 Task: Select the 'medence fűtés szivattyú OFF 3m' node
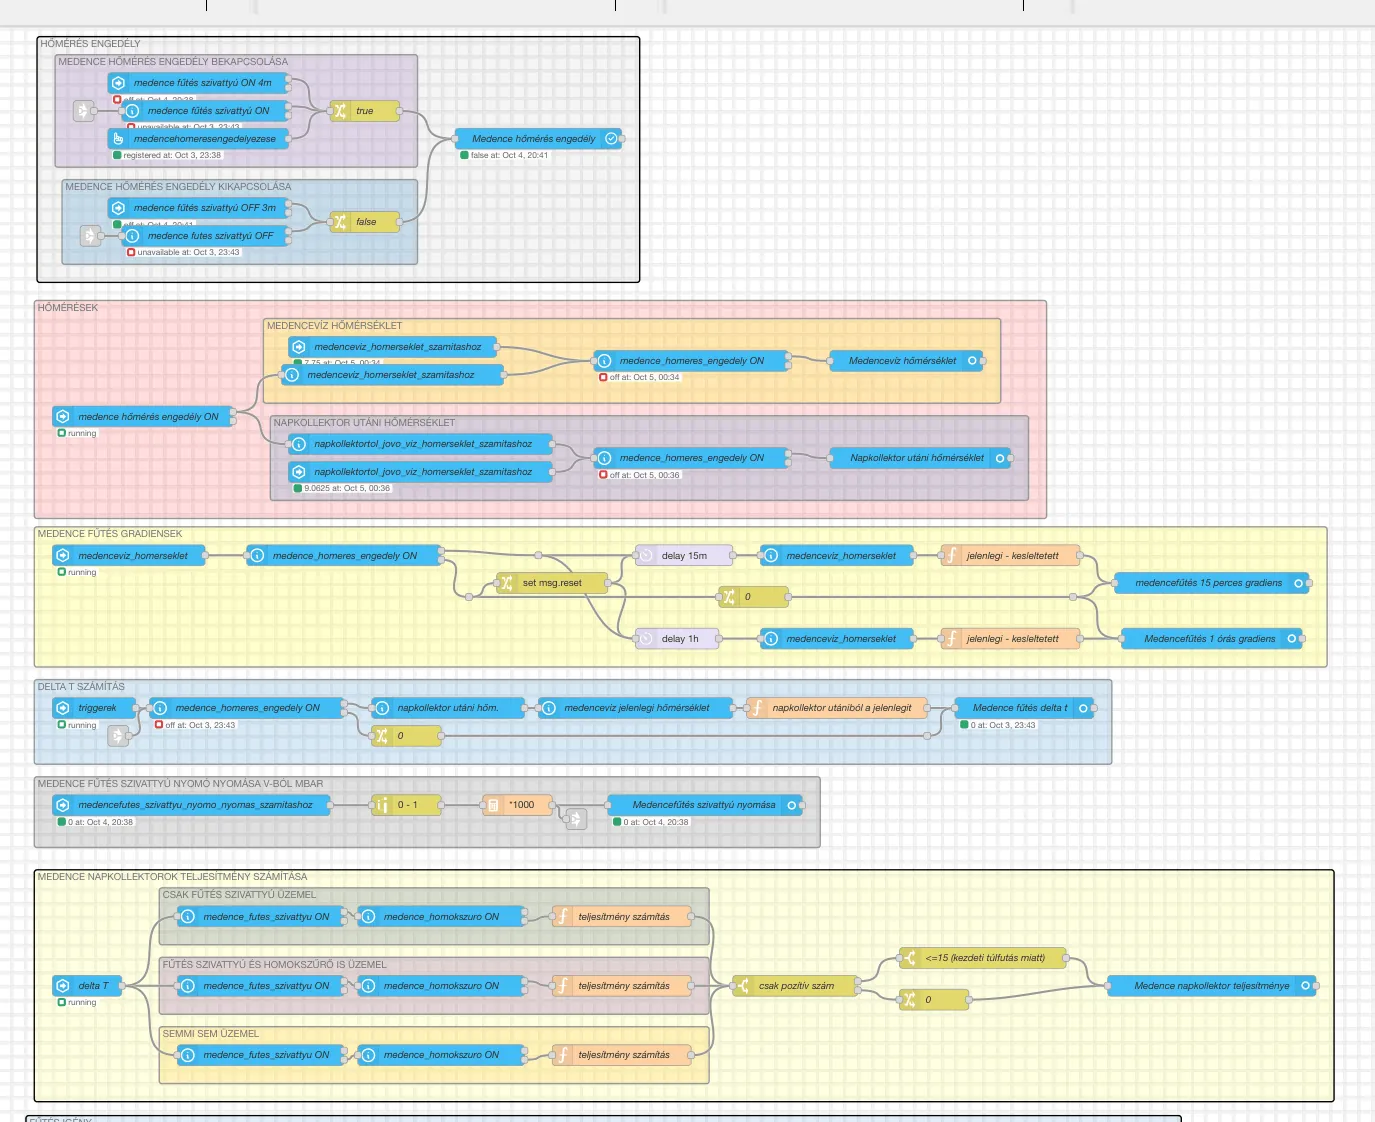click(198, 208)
